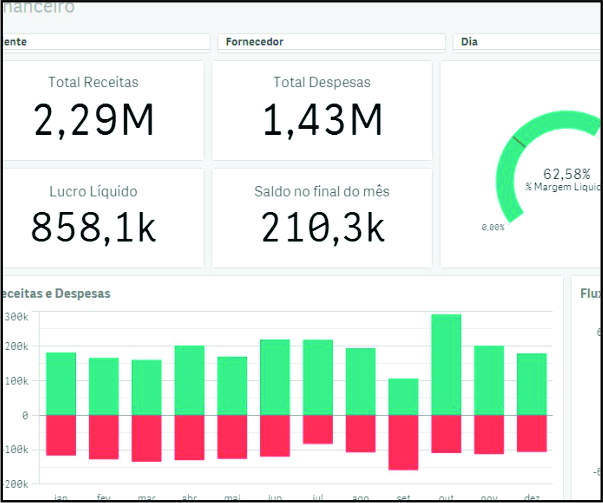Viewport: 603px width, 503px height.
Task: Click the green revenue bar for December
Action: point(531,383)
